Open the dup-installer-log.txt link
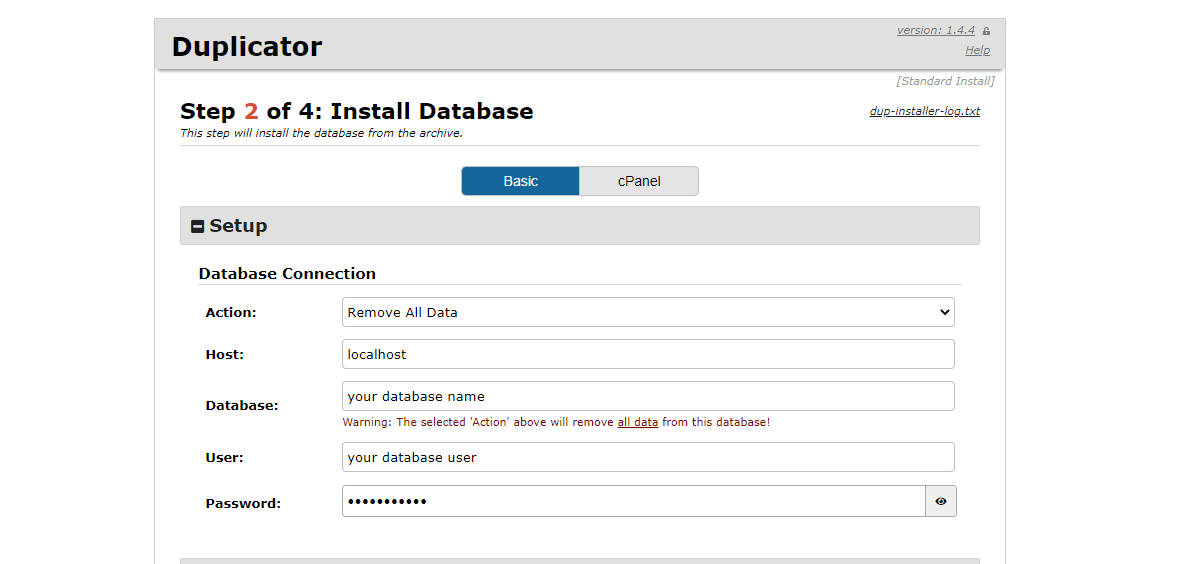The image size is (1189, 564). 924,111
